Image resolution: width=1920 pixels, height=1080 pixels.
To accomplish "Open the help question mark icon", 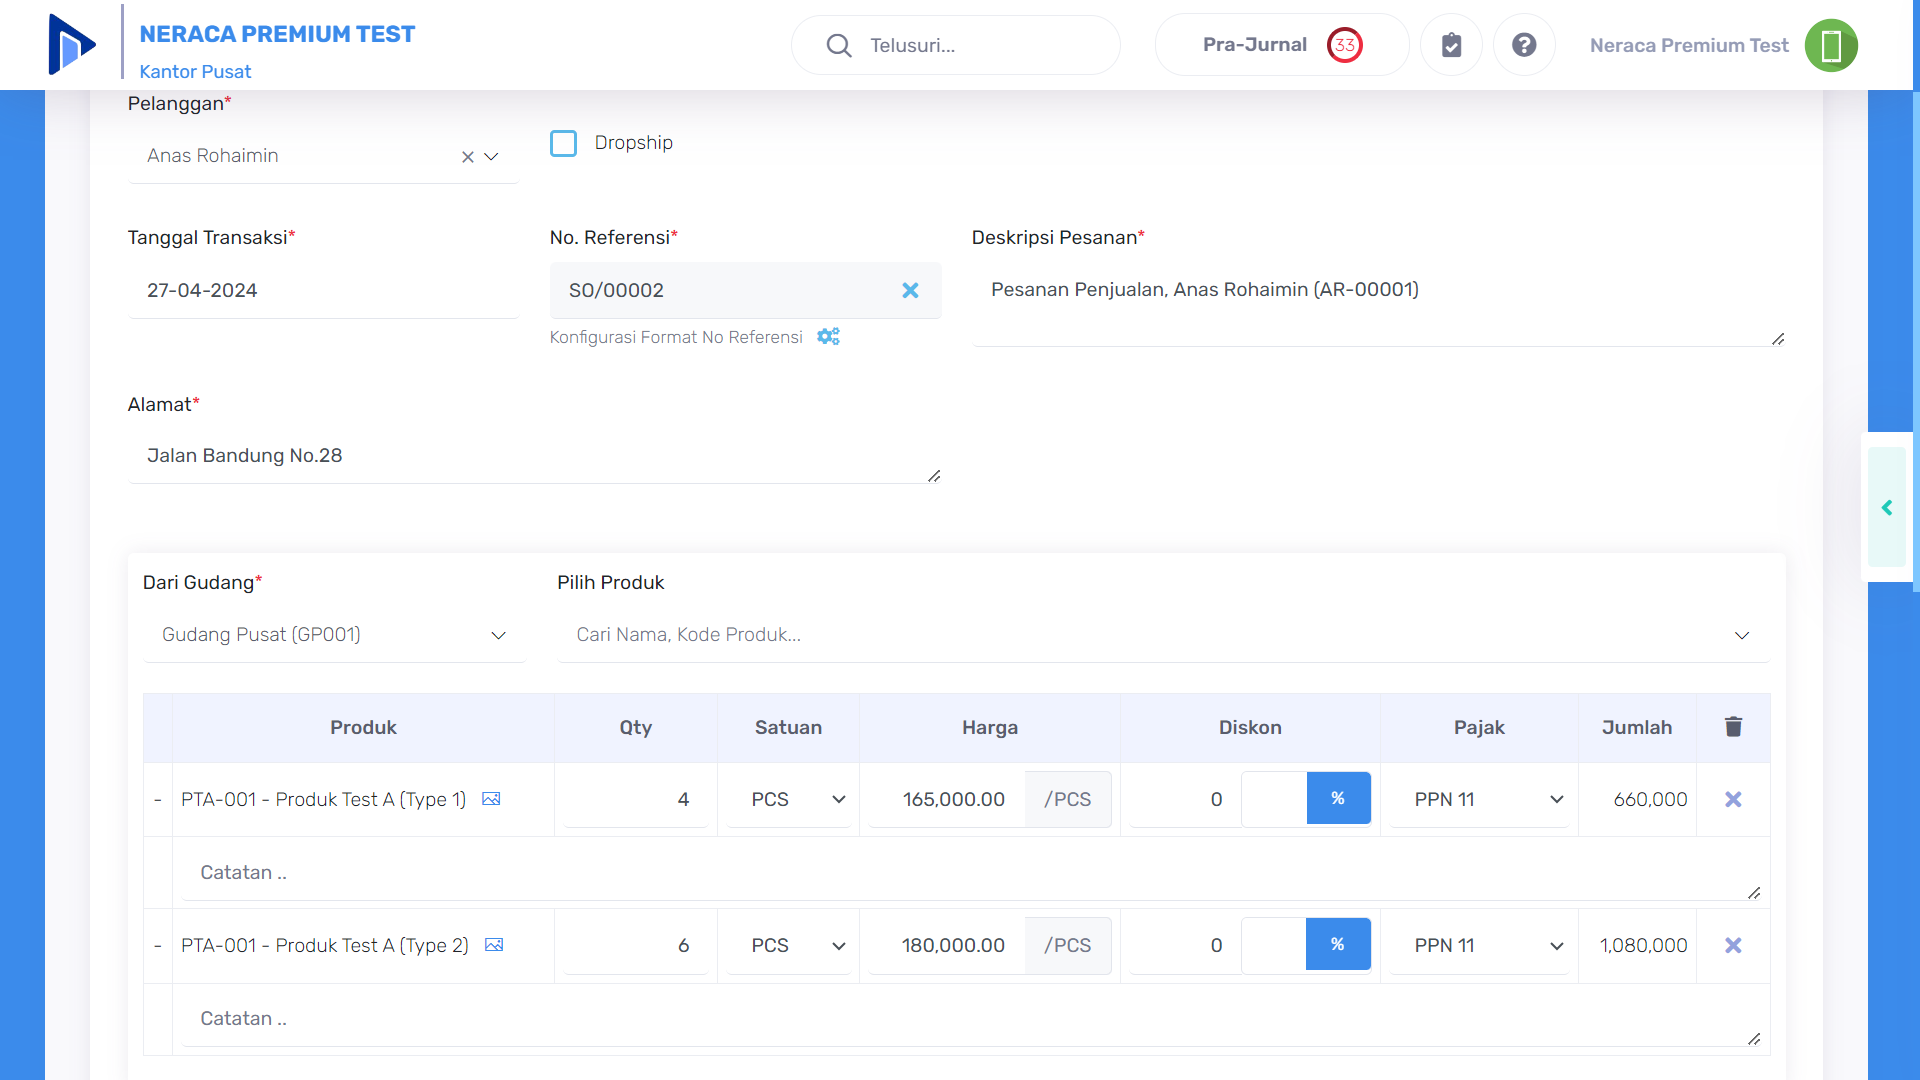I will pos(1524,45).
